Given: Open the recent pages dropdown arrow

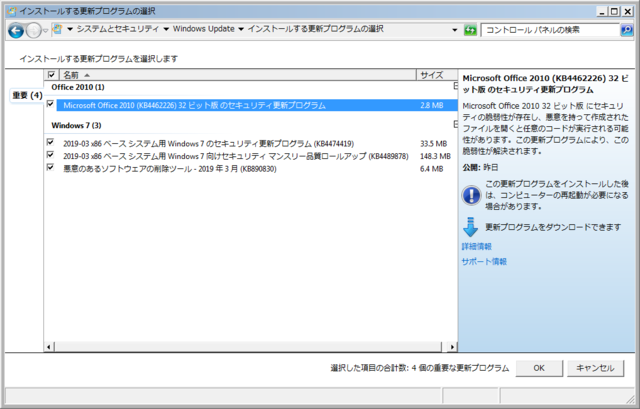Looking at the screenshot, I should pyautogui.click(x=46, y=31).
